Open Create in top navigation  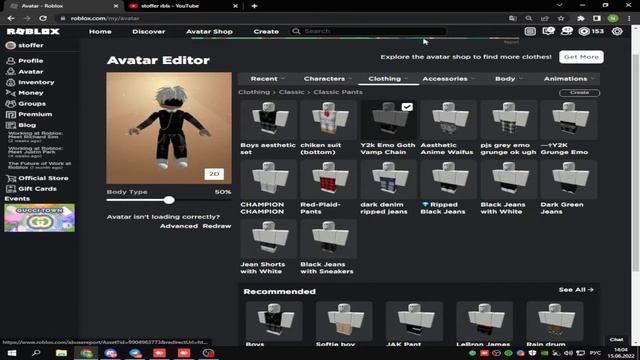point(266,31)
